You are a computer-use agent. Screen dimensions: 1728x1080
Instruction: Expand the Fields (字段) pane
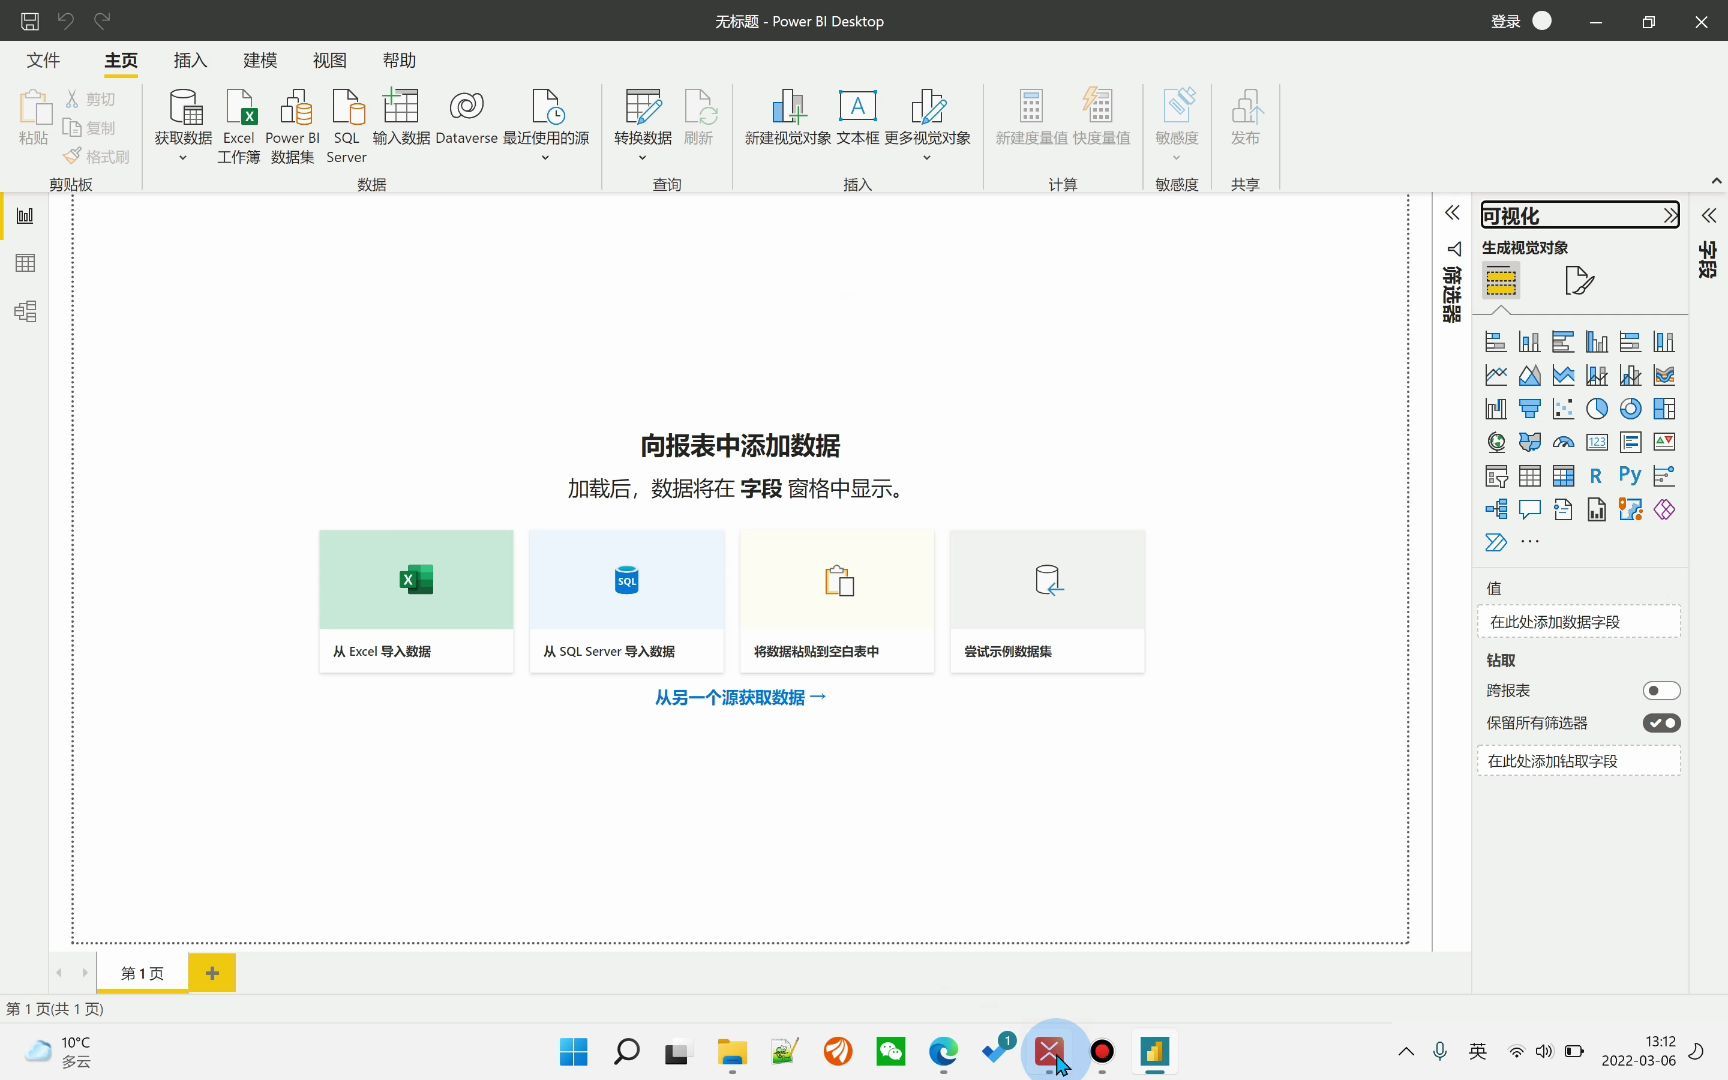(x=1709, y=215)
